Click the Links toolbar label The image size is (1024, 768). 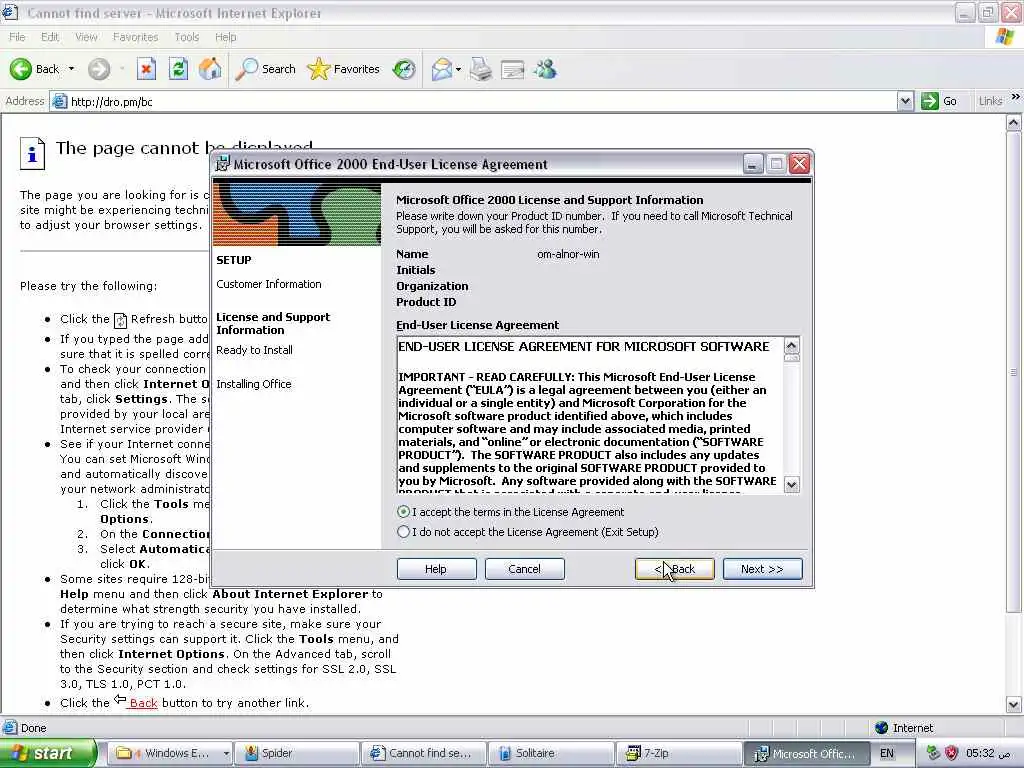pos(990,101)
